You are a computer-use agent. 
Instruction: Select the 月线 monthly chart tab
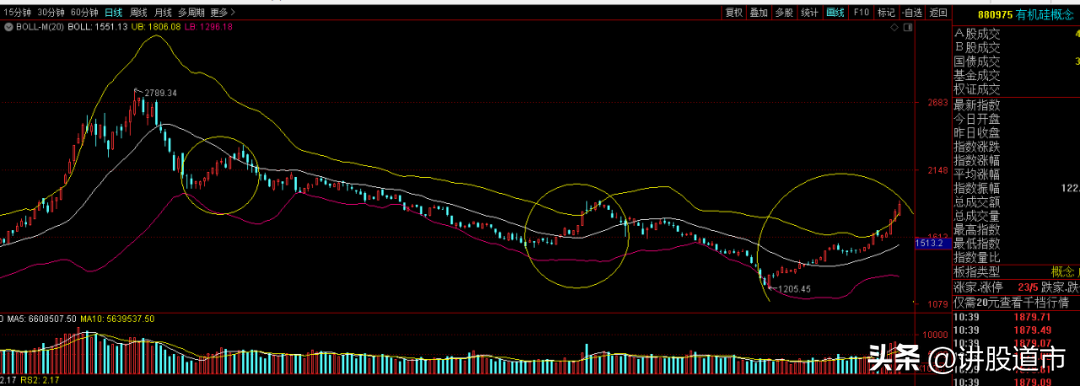(x=163, y=12)
